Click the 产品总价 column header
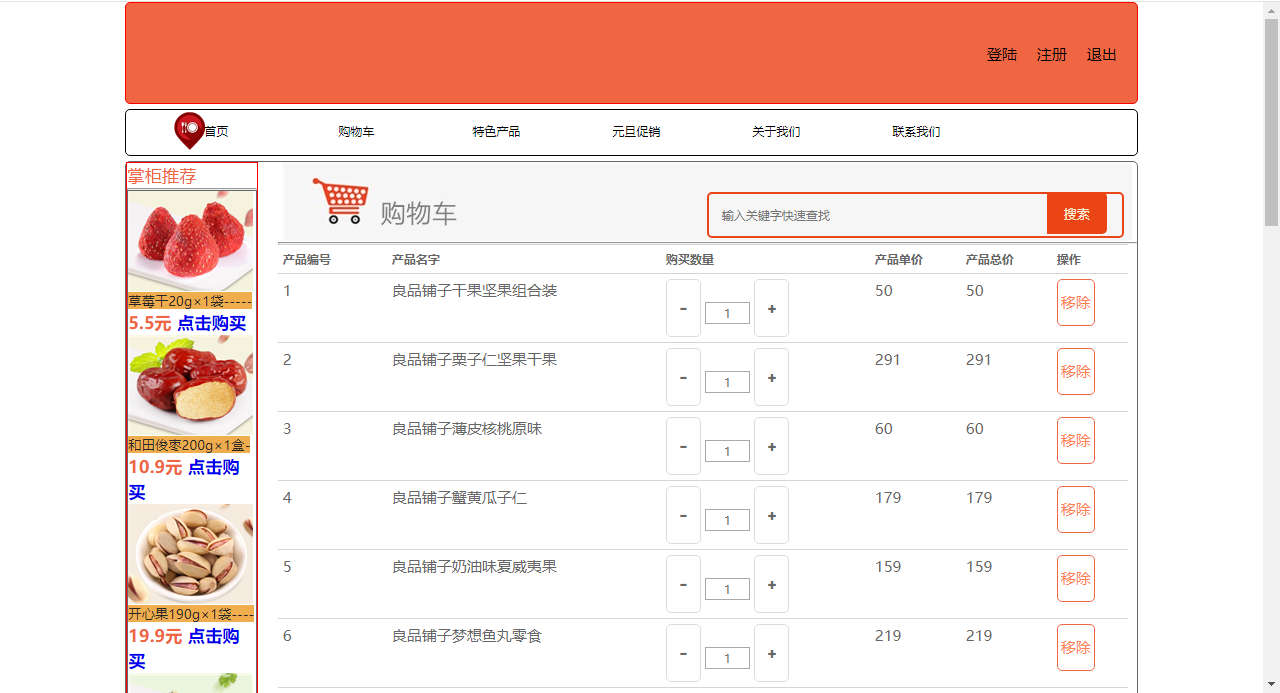The image size is (1280, 693). 990,260
